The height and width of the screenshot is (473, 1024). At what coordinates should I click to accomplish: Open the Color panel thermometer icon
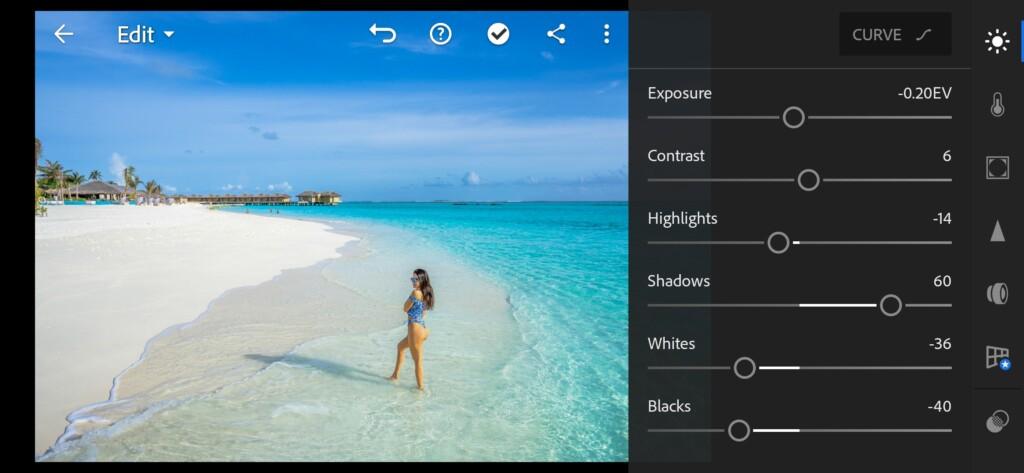click(x=997, y=105)
